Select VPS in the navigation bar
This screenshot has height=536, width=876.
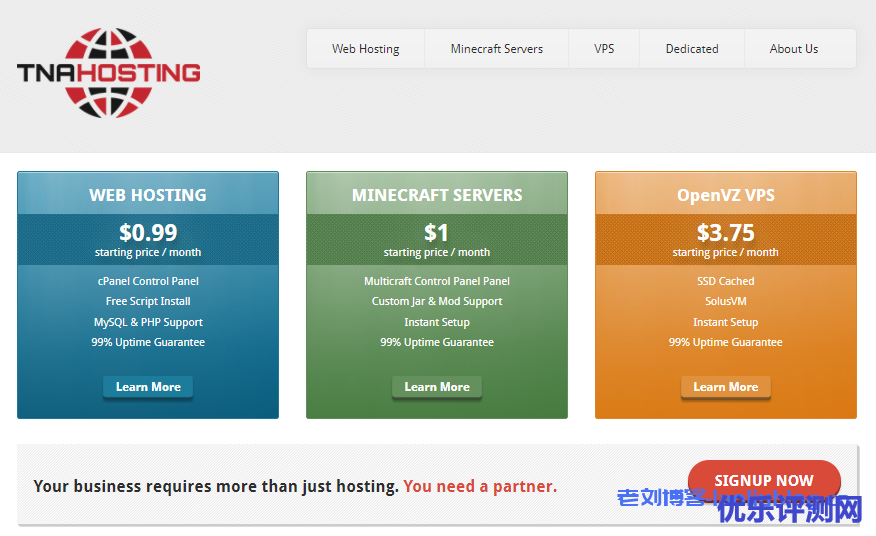pos(604,49)
